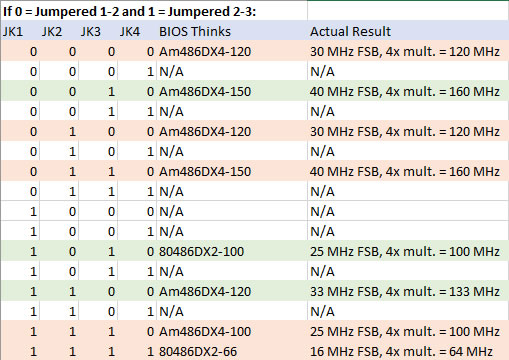The height and width of the screenshot is (360, 509).
Task: Select the BIOS Thinks header cell
Action: click(x=232, y=31)
